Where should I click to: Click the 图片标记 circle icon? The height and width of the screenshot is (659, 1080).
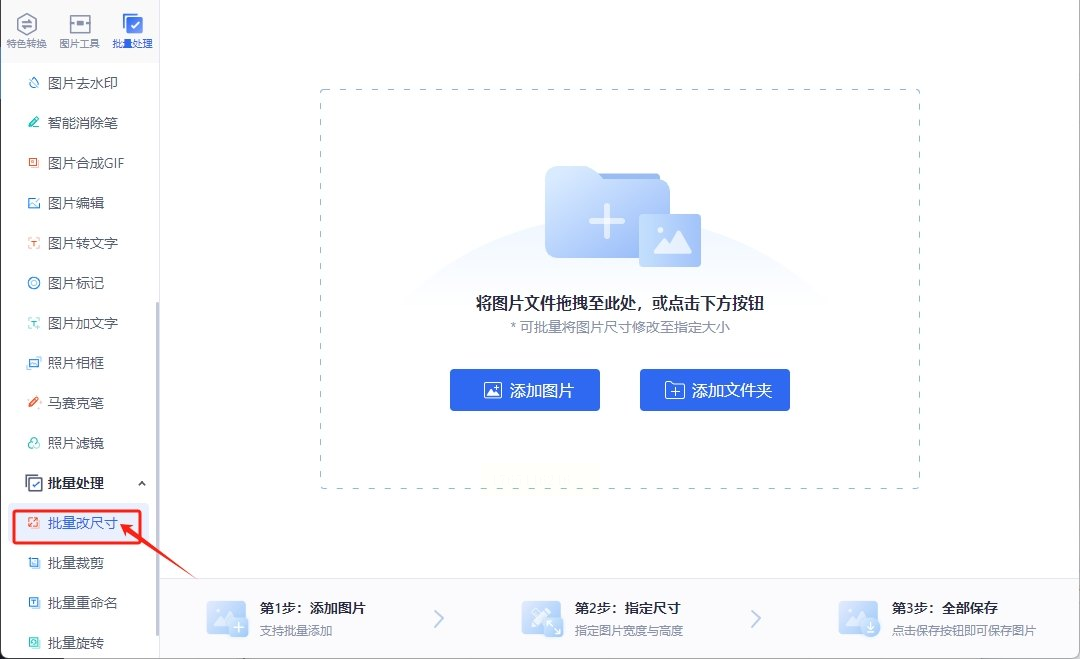pos(34,283)
